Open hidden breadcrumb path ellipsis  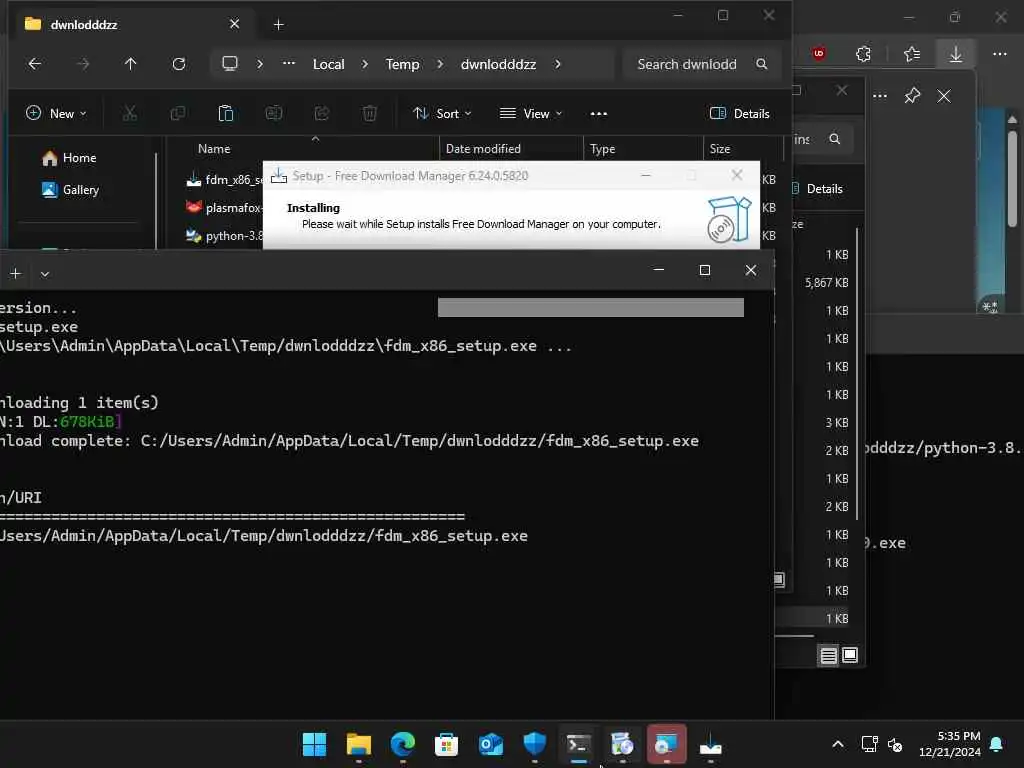click(289, 64)
